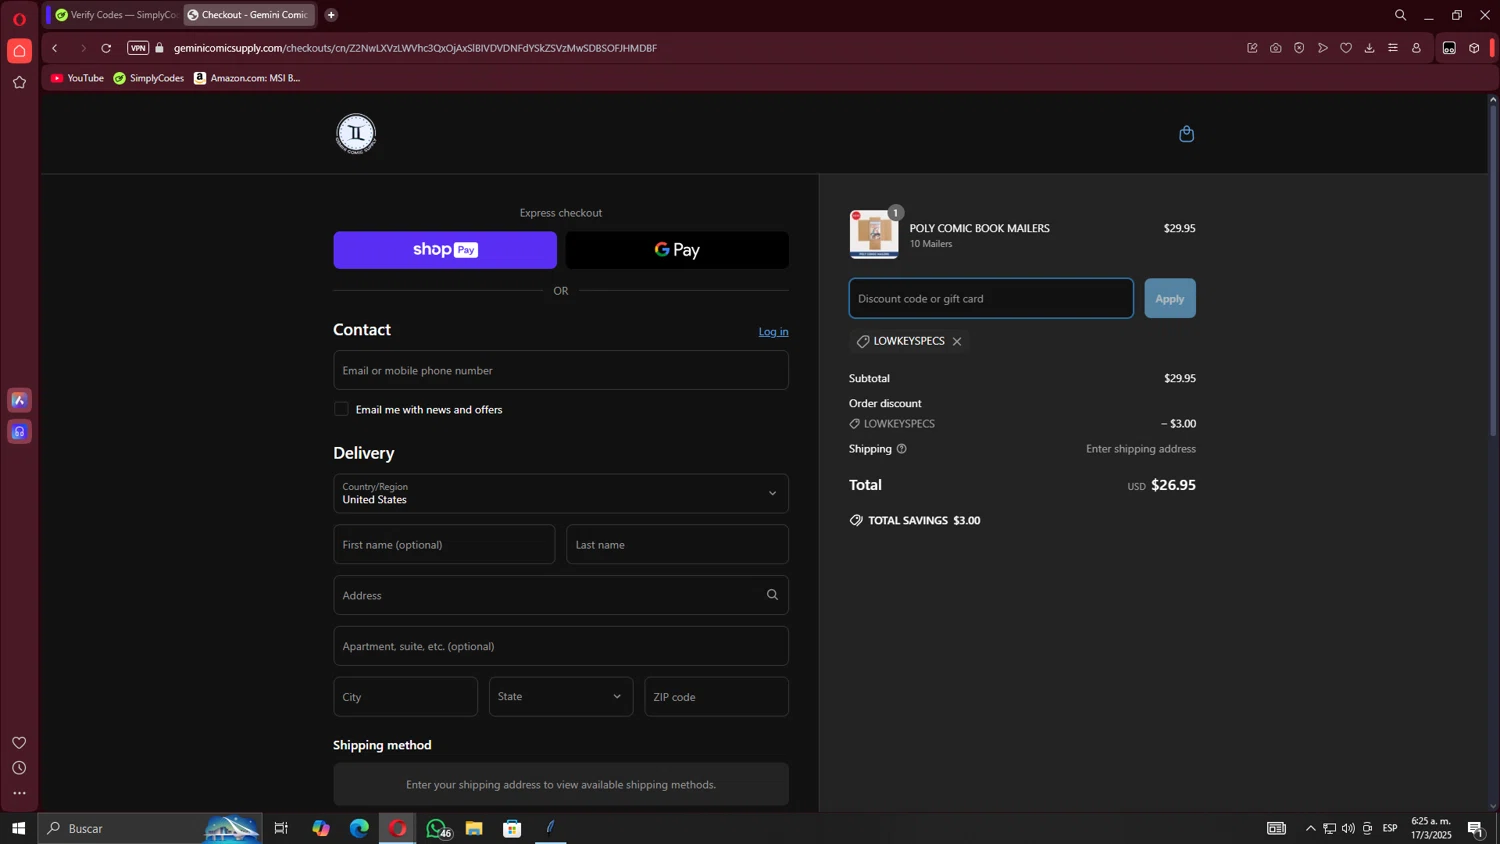Add page to favorites heart icon
Viewport: 1500px width, 844px height.
(x=1346, y=48)
